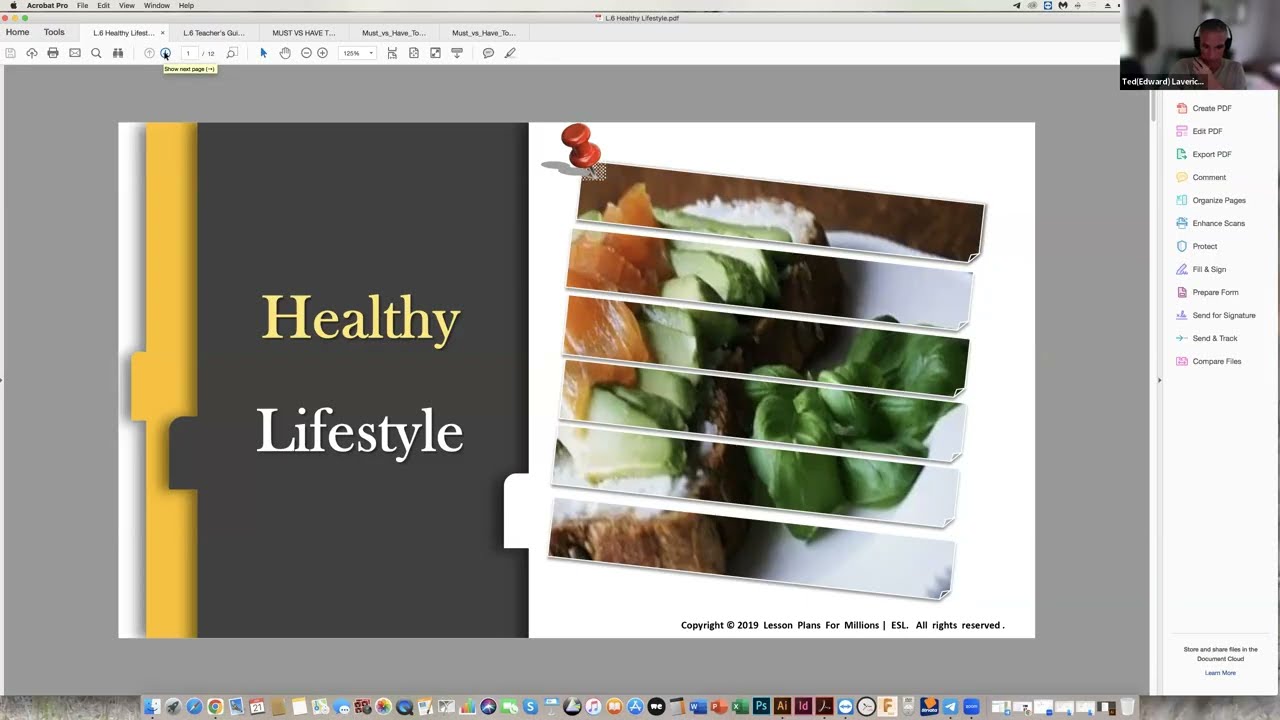Zoom in with plus icon
The height and width of the screenshot is (720, 1280).
point(322,53)
